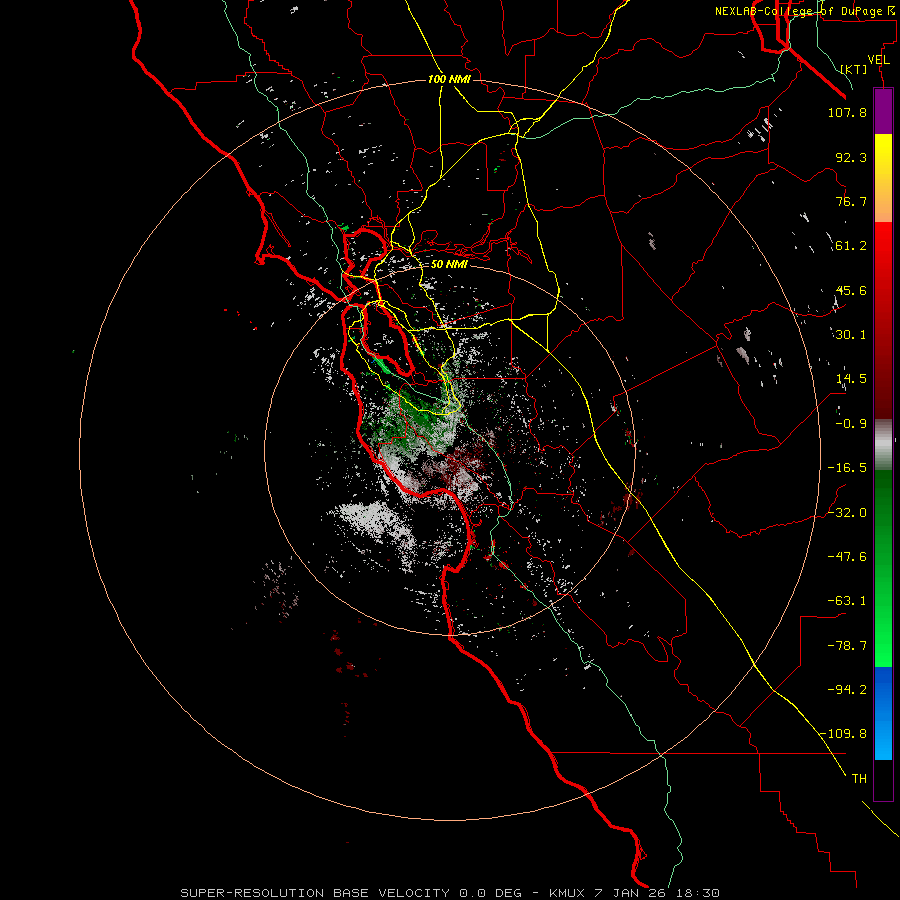Viewport: 900px width, 900px height.
Task: Click the VEL legend title
Action: pos(878,60)
